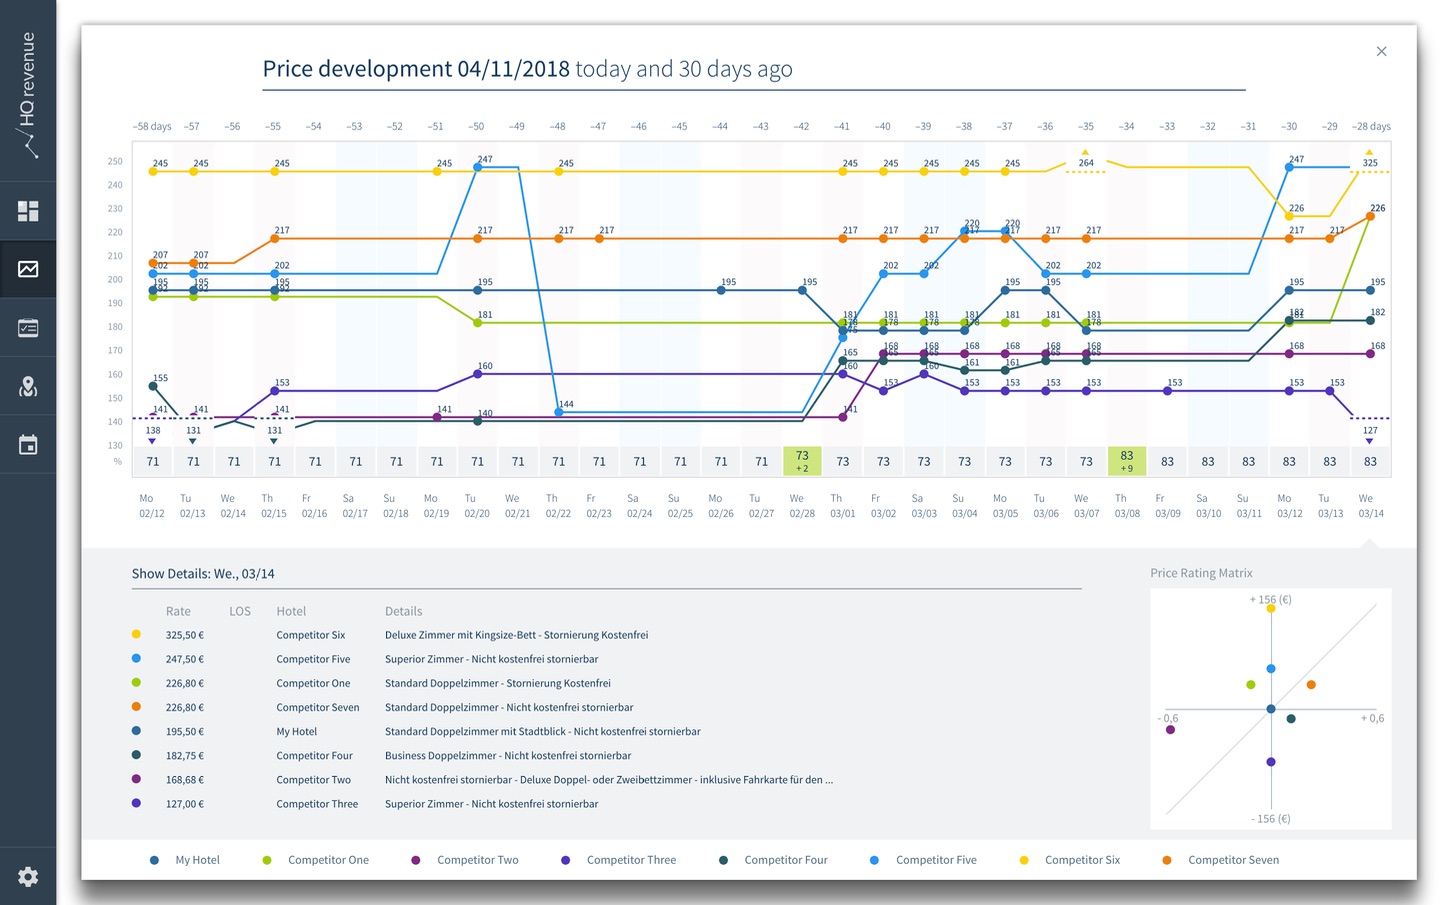Select the Tu 02/20 date column
This screenshot has width=1448, height=905.
(477, 505)
